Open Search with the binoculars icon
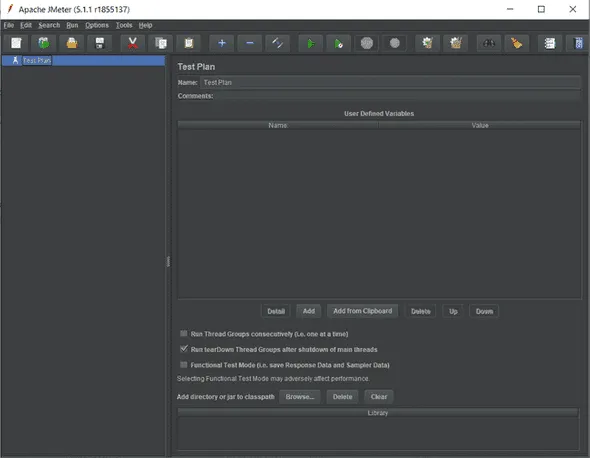 point(489,43)
